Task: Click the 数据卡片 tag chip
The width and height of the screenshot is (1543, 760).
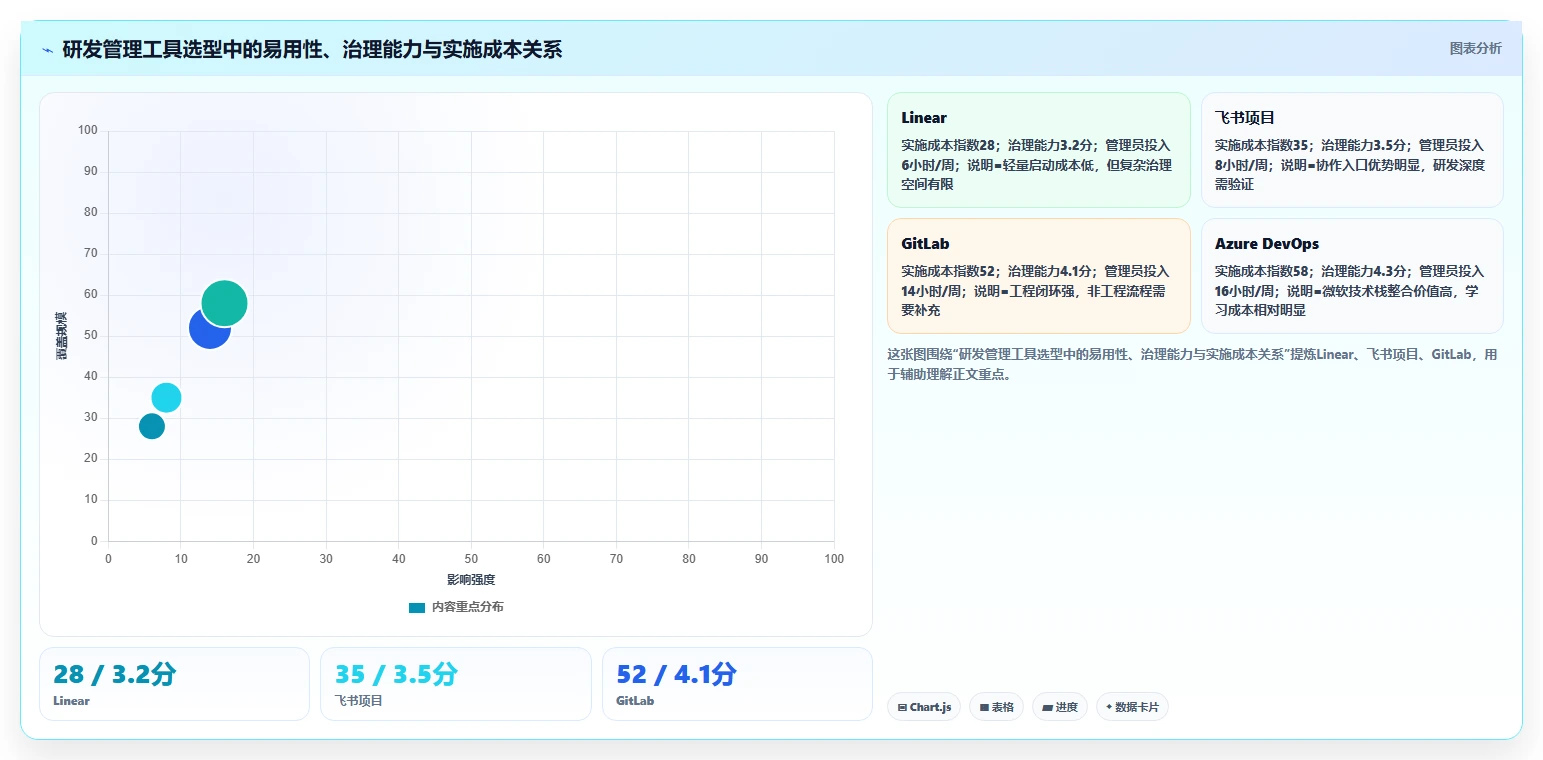Action: (1132, 707)
